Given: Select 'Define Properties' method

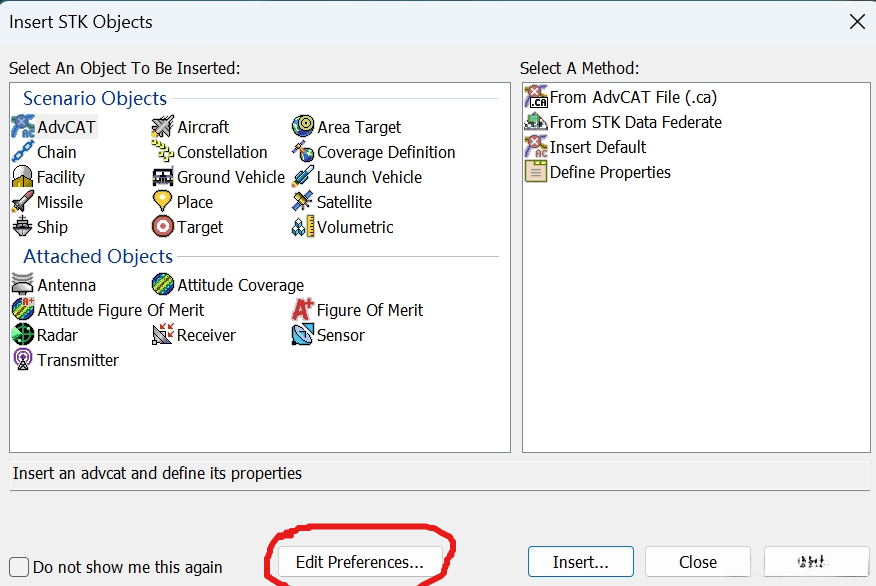Looking at the screenshot, I should tap(610, 172).
